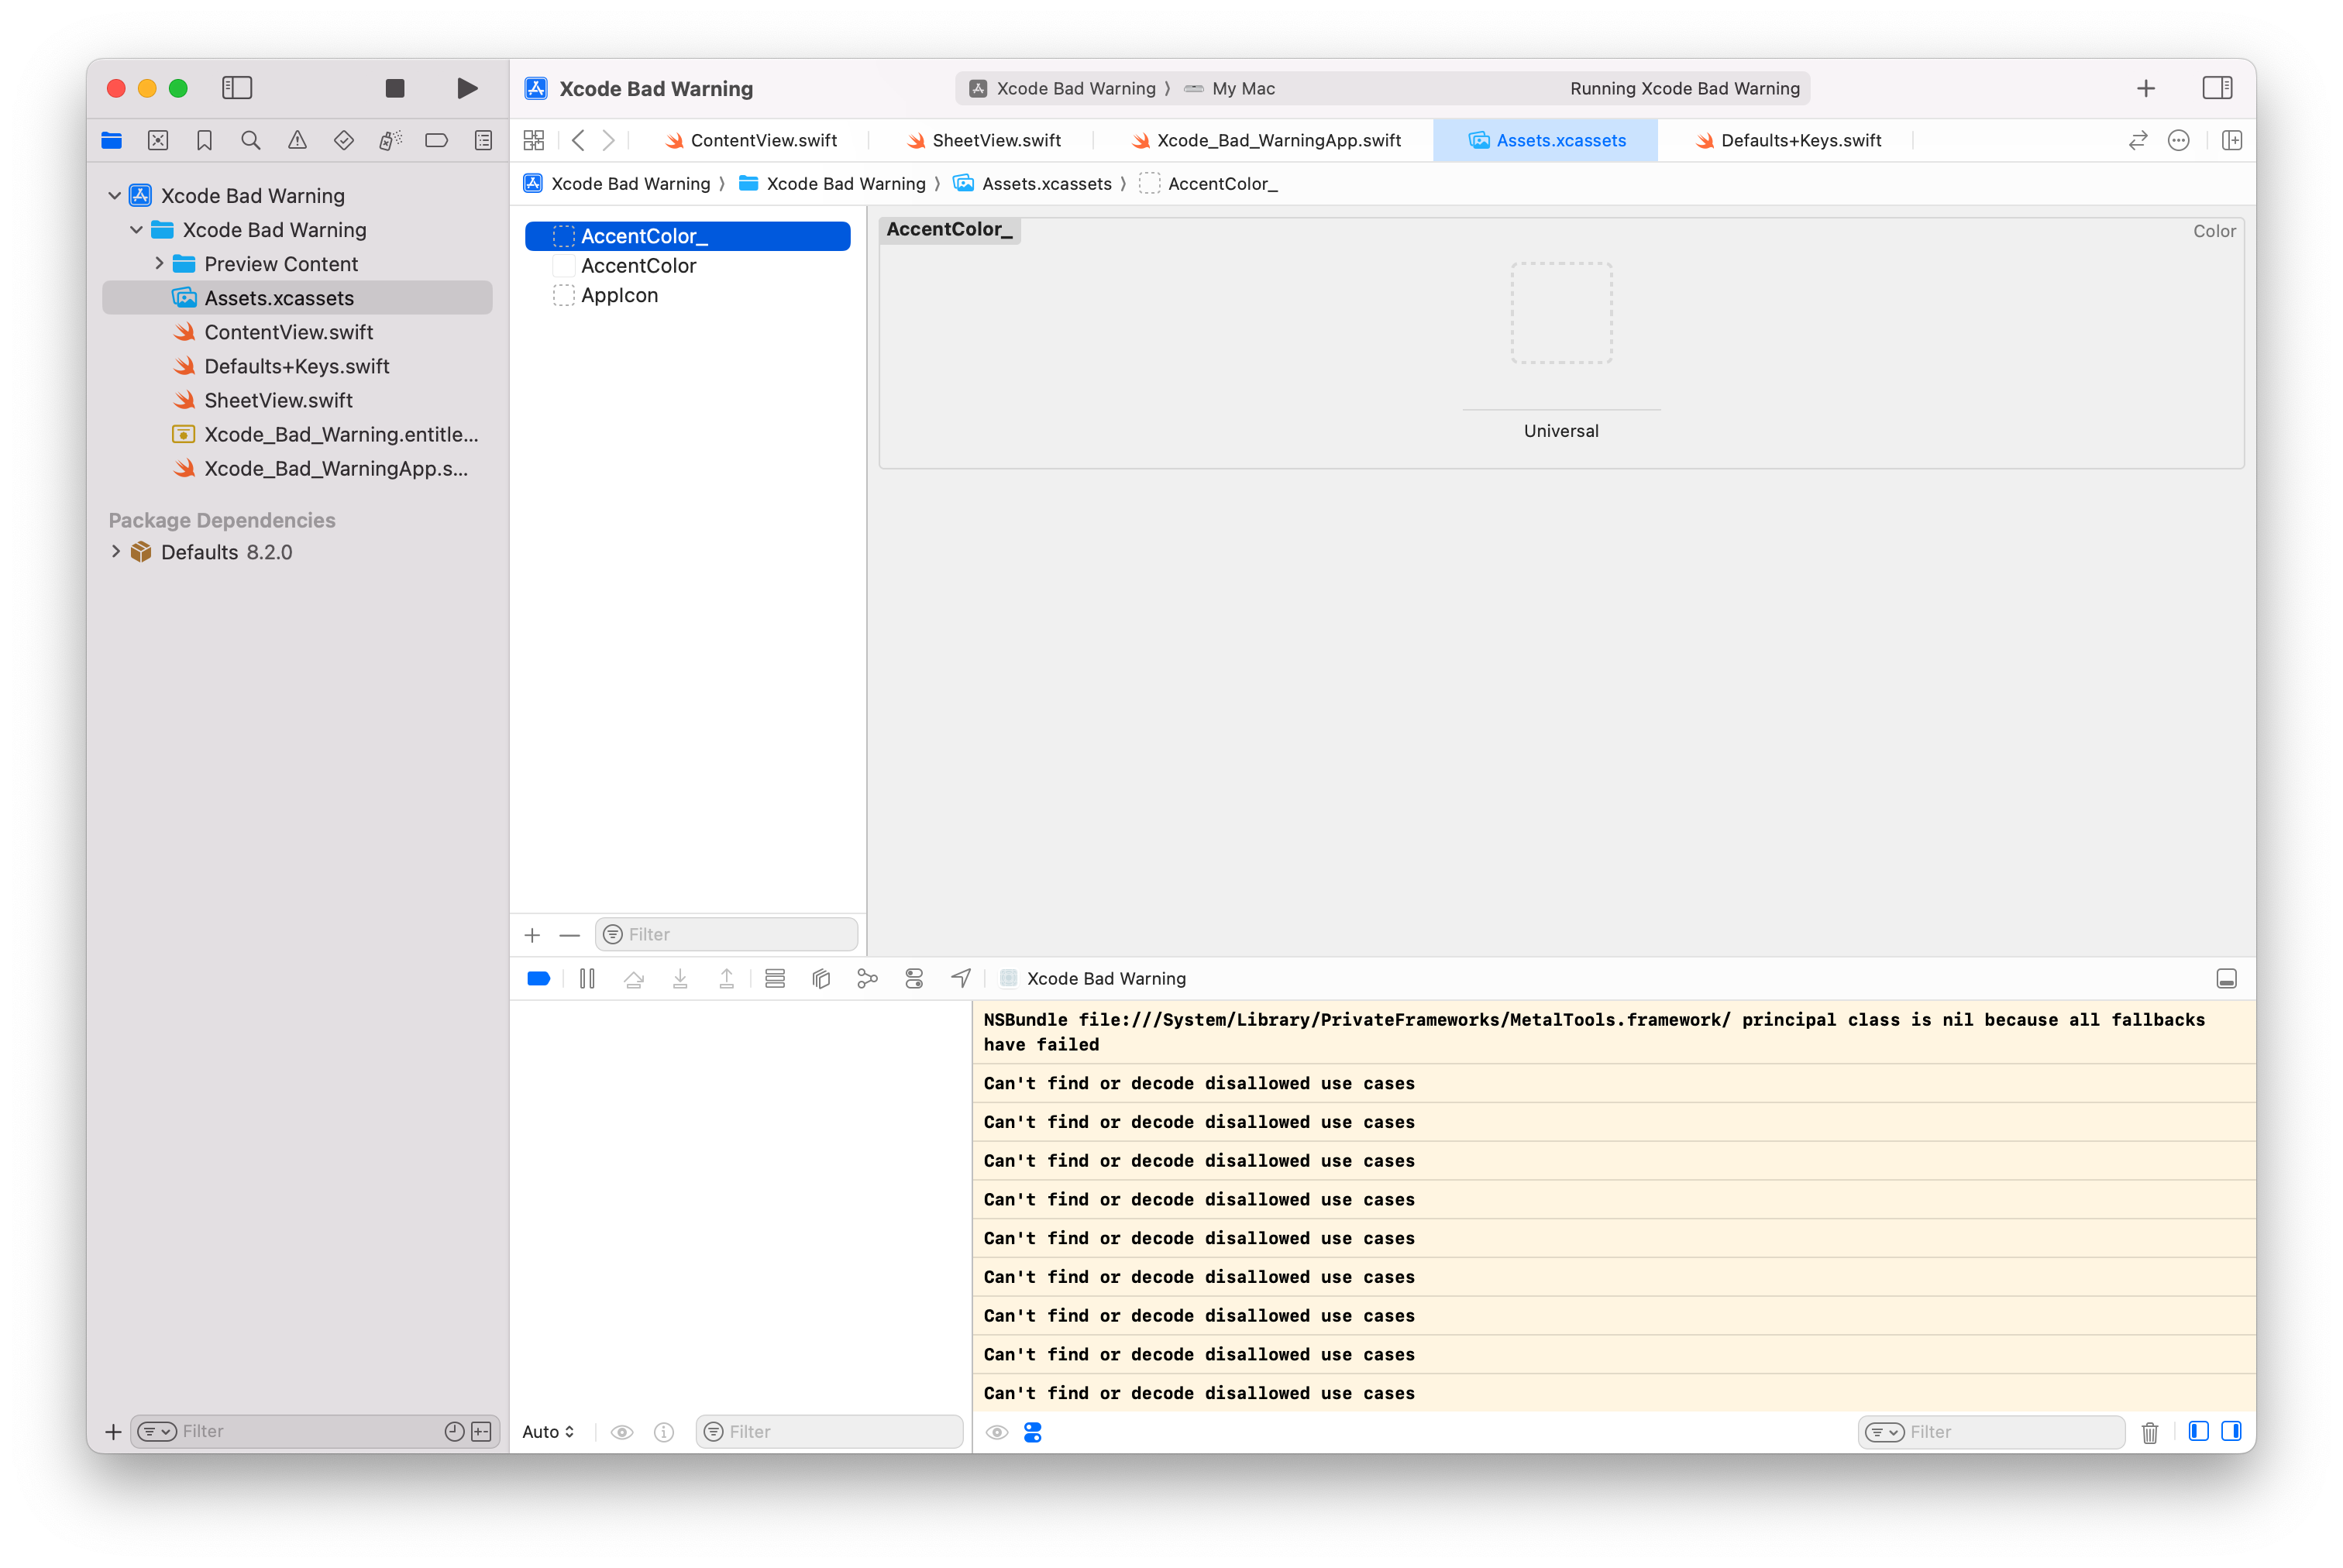This screenshot has height=1568, width=2343.
Task: Select AccentColor item in asset catalog
Action: click(x=637, y=264)
